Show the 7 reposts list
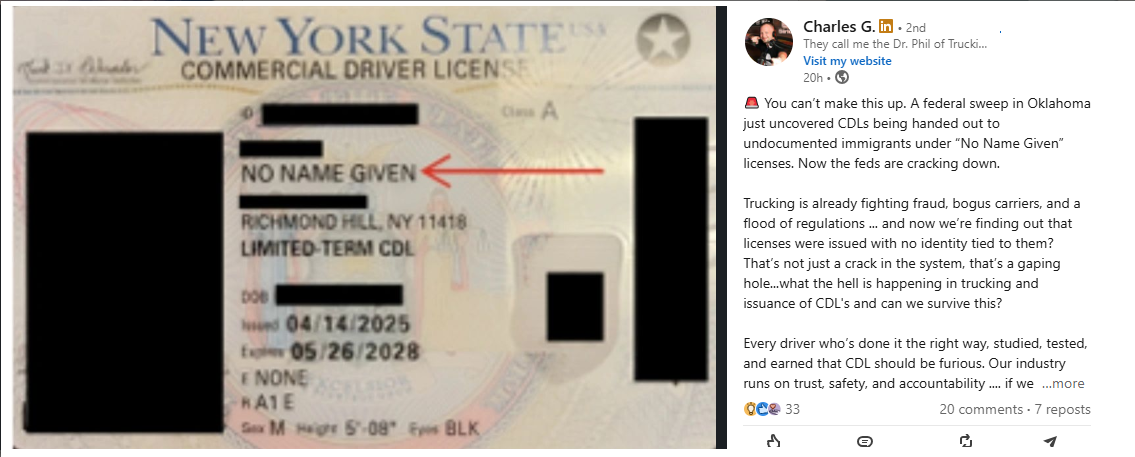The image size is (1135, 457). click(1063, 409)
